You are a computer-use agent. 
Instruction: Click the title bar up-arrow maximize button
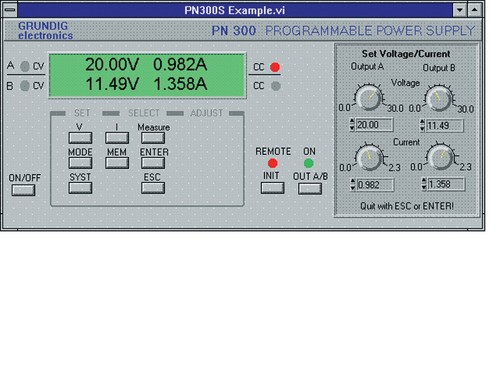click(475, 10)
